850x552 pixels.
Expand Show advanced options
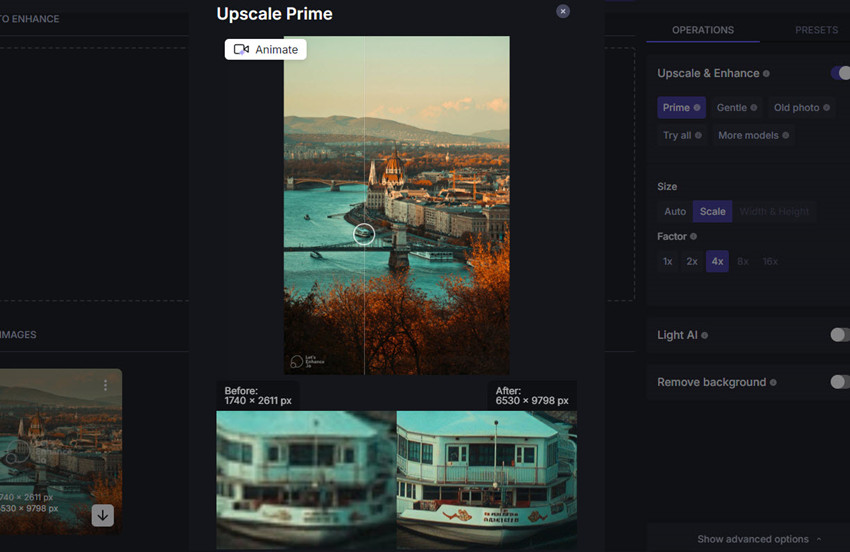[x=759, y=539]
